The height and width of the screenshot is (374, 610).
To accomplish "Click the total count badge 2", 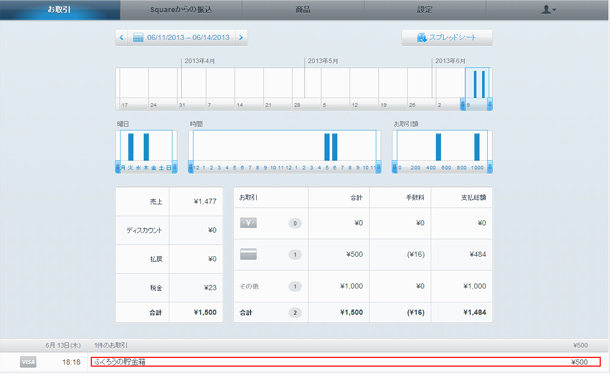I will tap(295, 313).
